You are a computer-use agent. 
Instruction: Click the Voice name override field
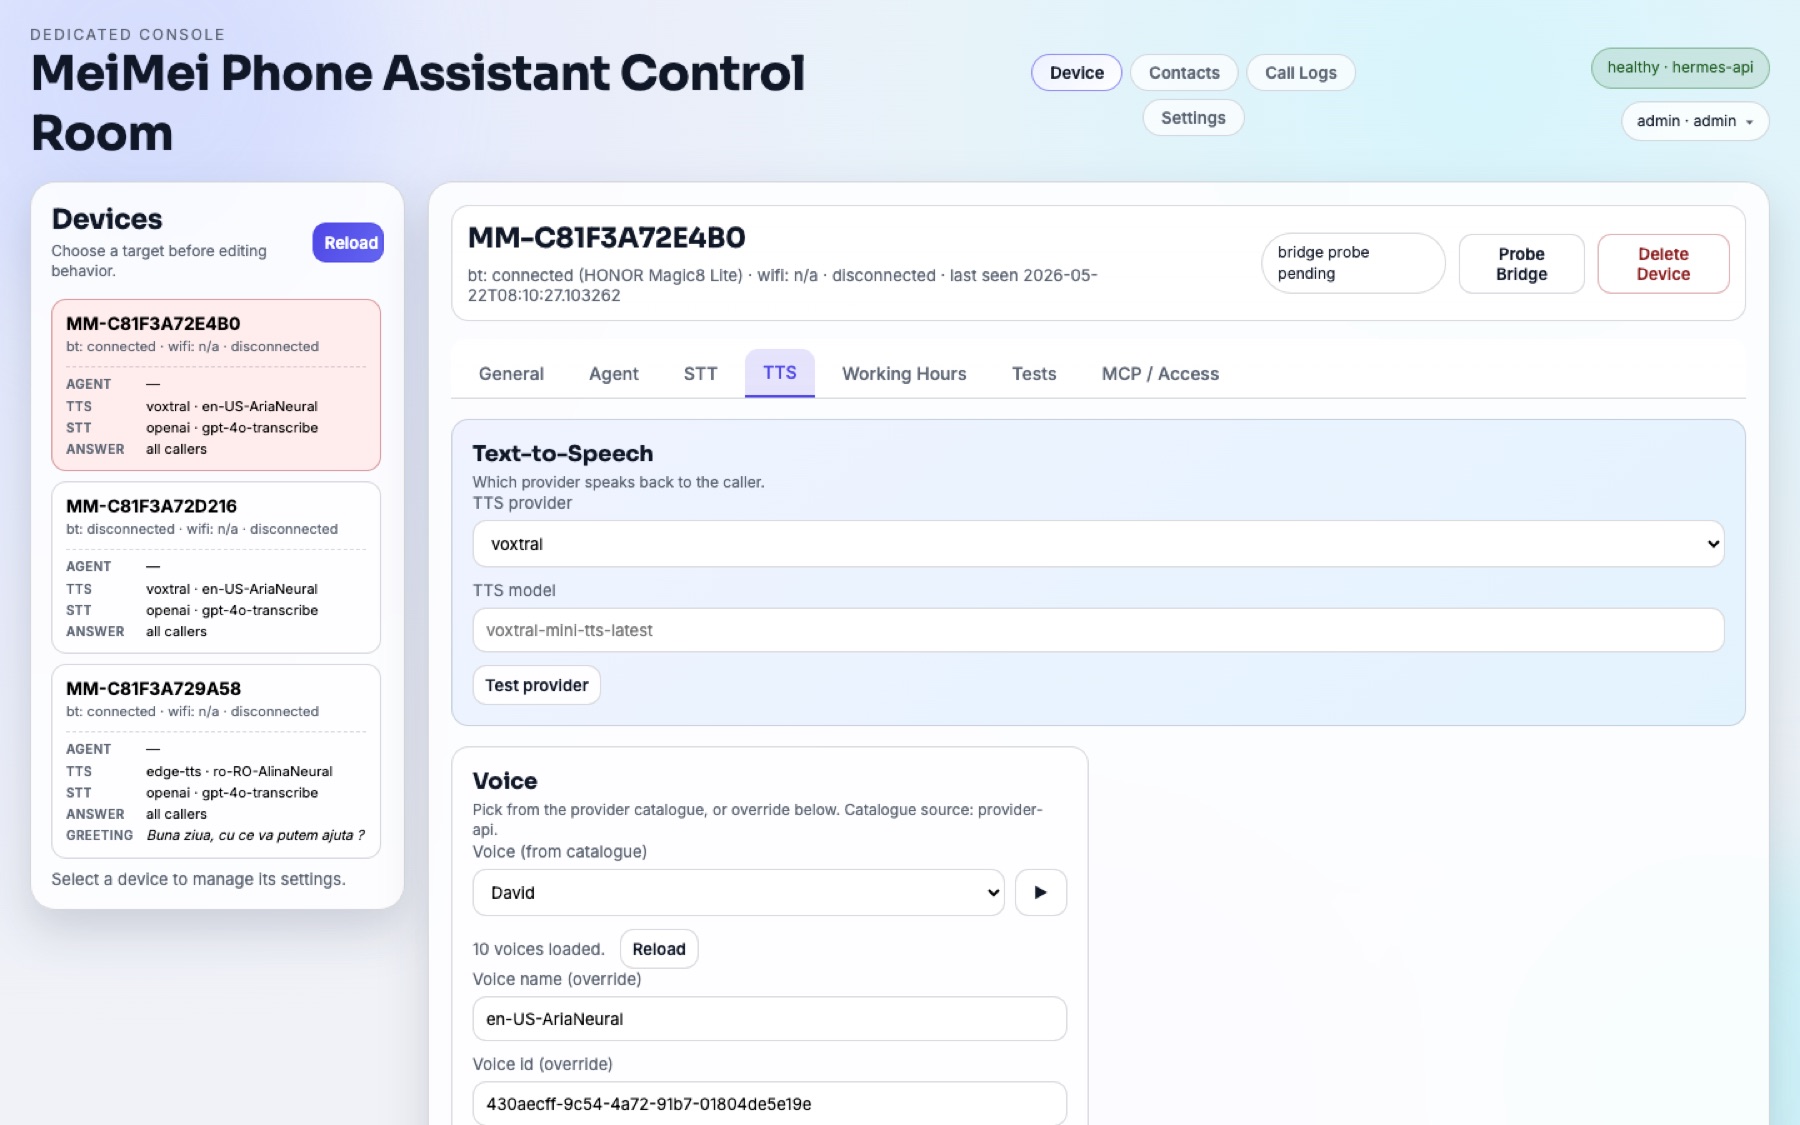coord(769,1019)
